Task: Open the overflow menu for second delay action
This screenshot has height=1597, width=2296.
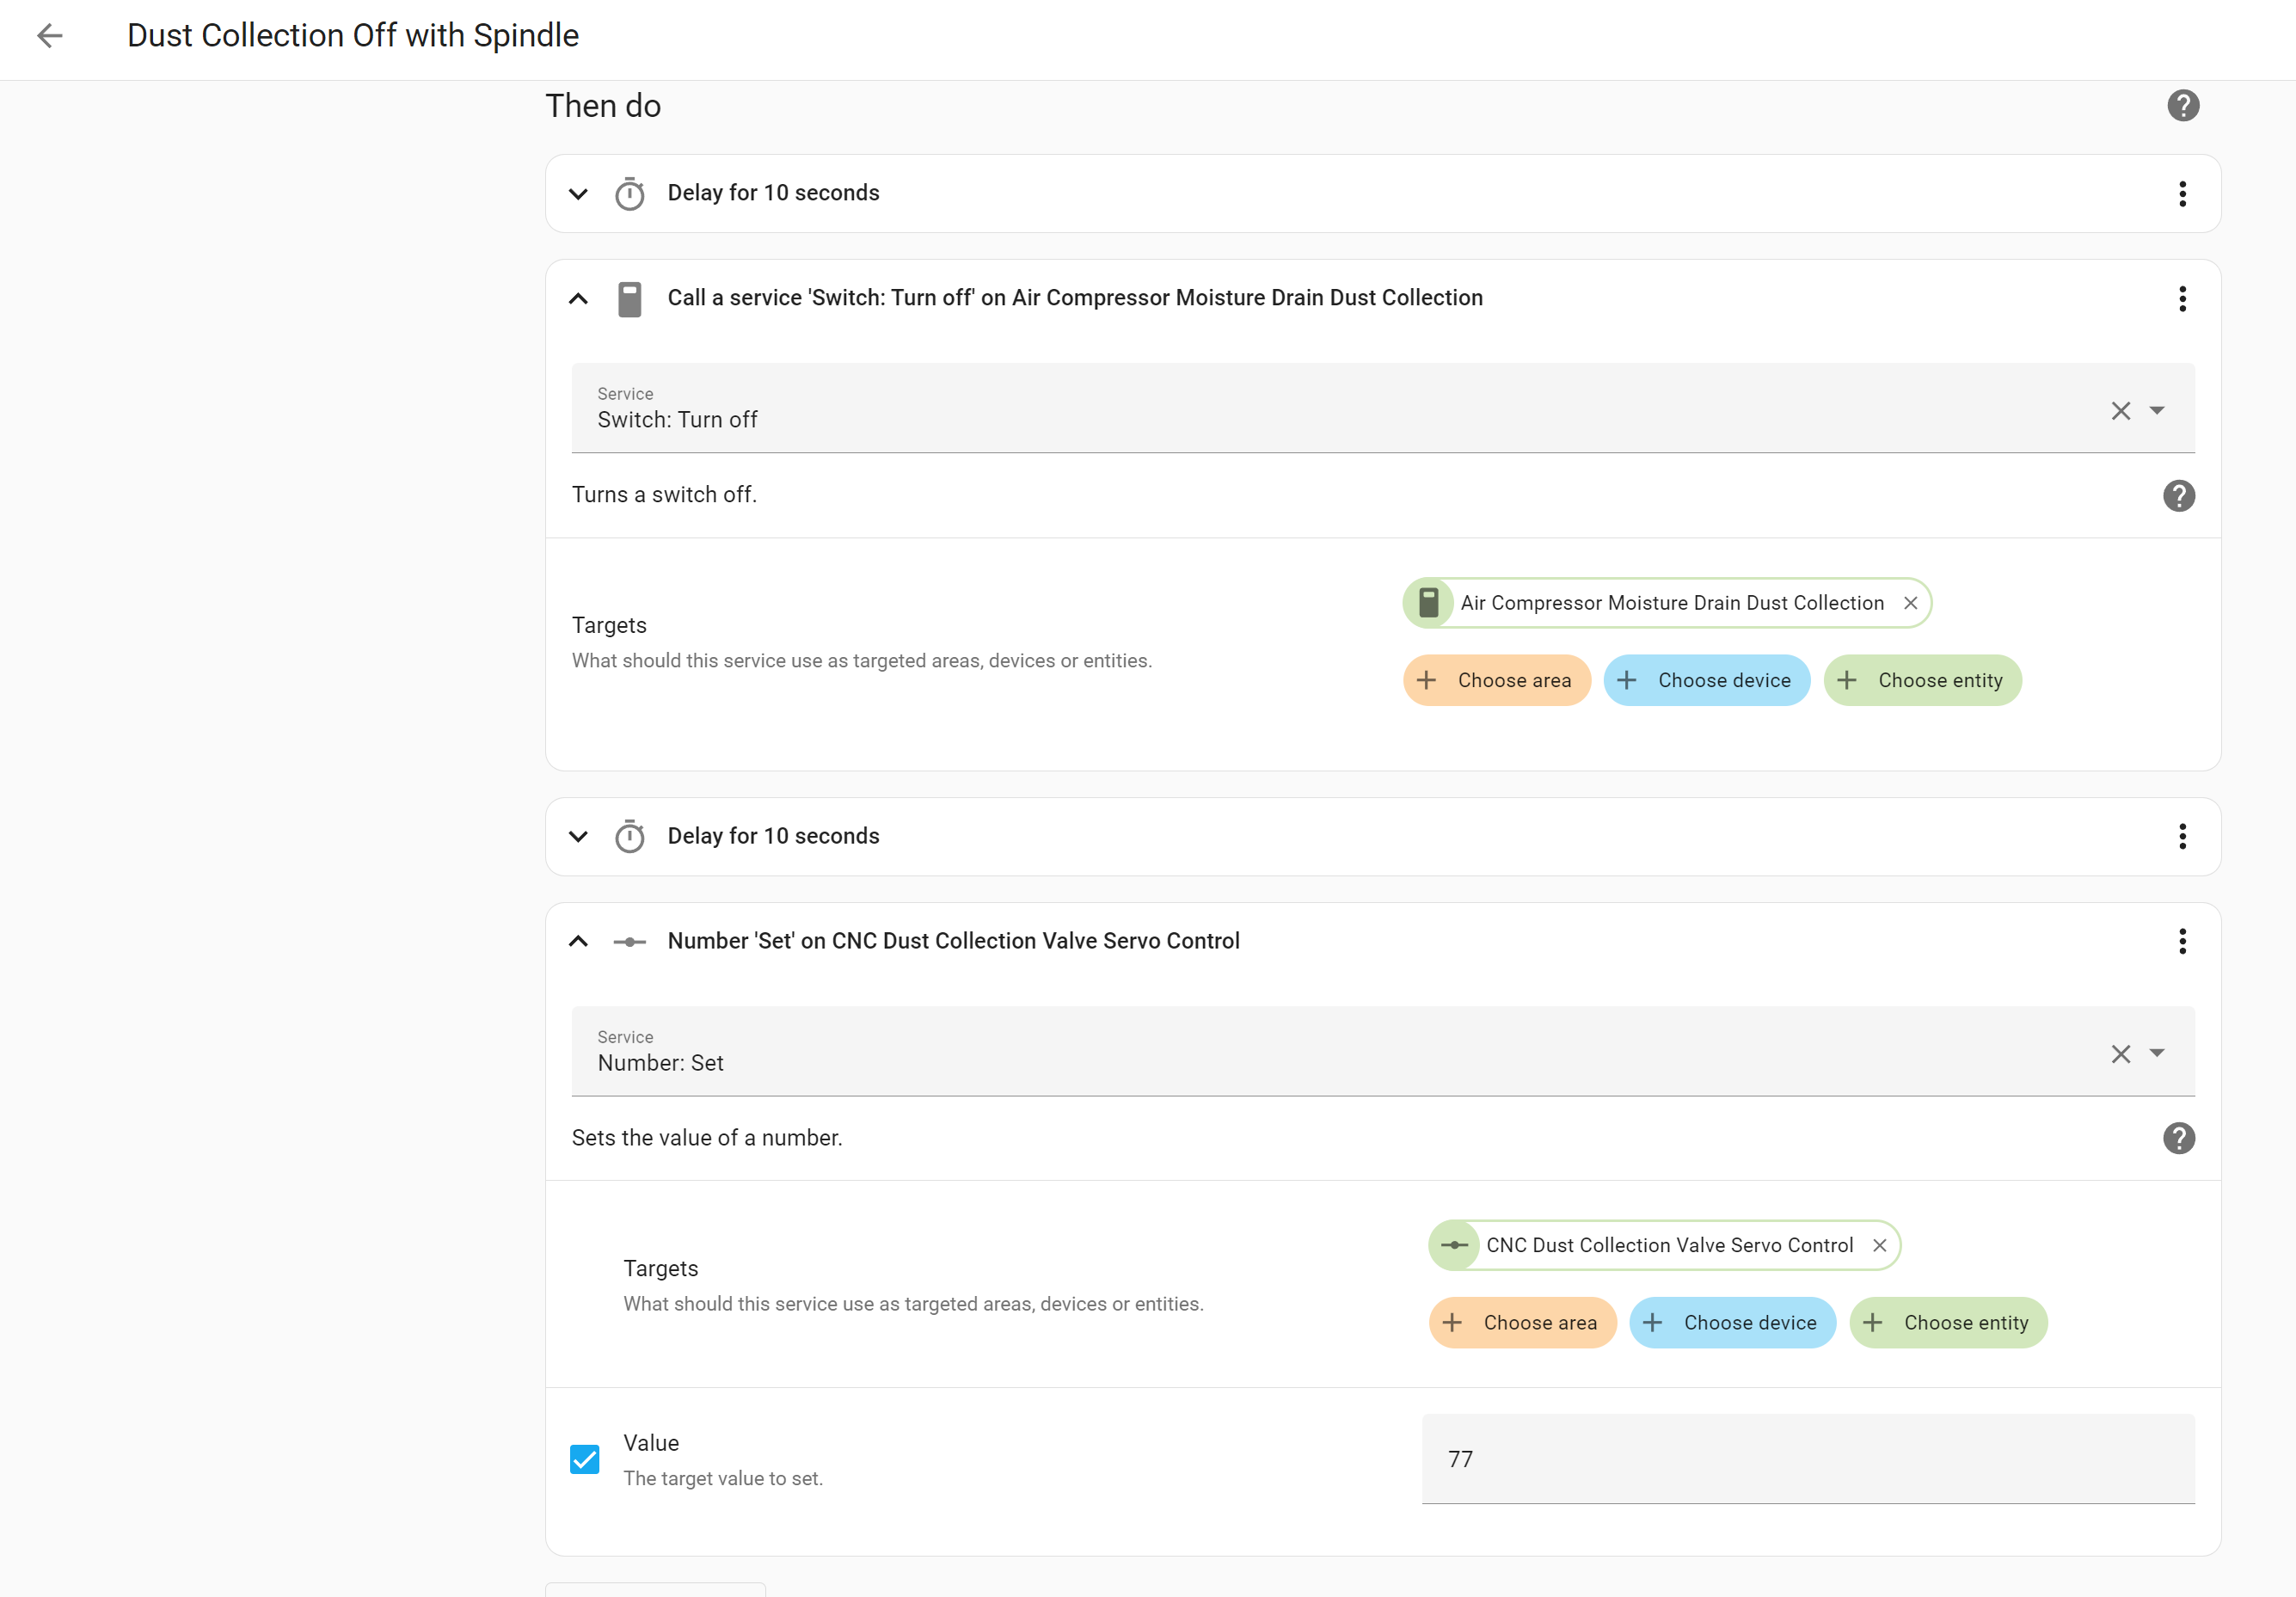Action: click(2183, 836)
